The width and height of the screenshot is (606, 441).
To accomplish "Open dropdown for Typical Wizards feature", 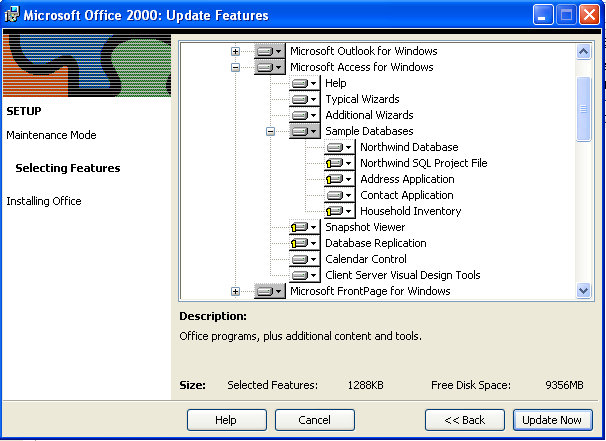I will click(305, 99).
